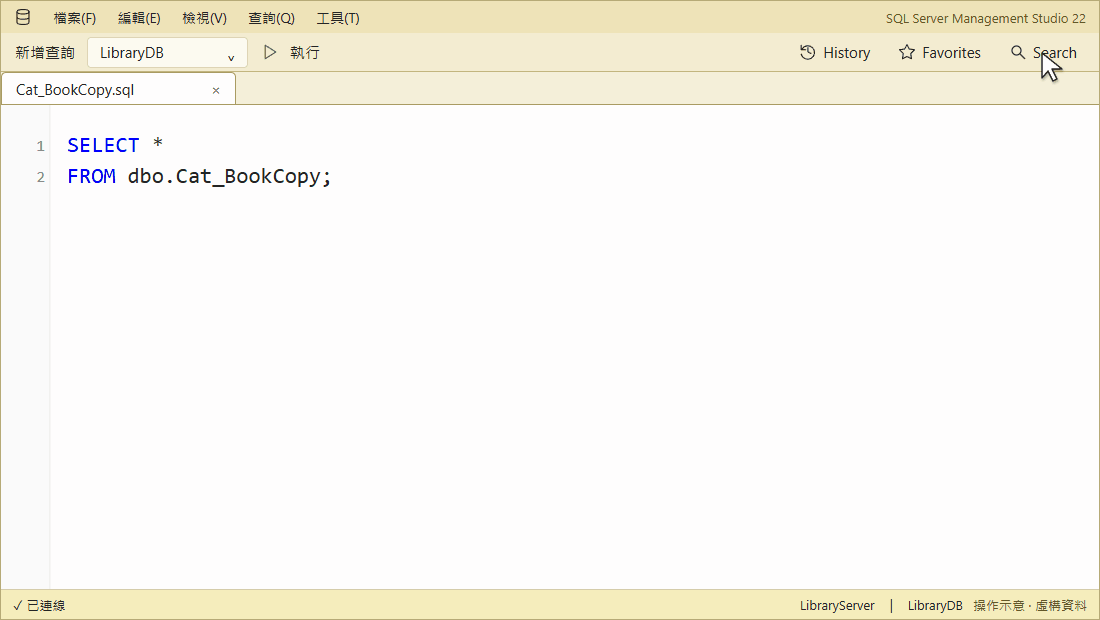
Task: Click LibraryDB in the status bar
Action: (935, 605)
